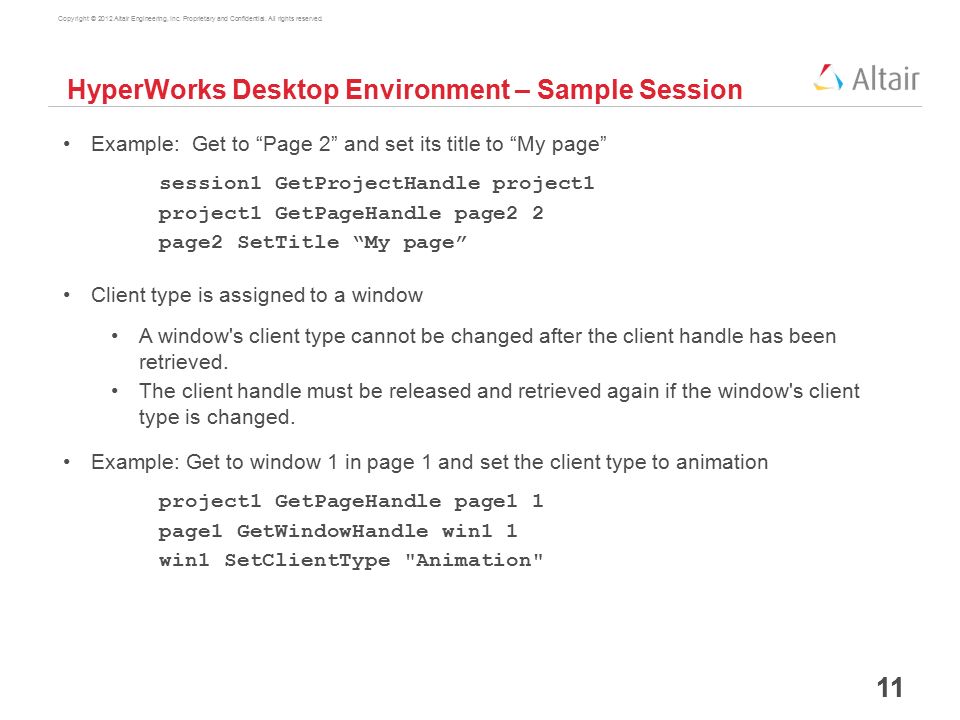Click code line 'page1 GetWindowHandle win1 1'
The image size is (960, 720).
[x=338, y=531]
